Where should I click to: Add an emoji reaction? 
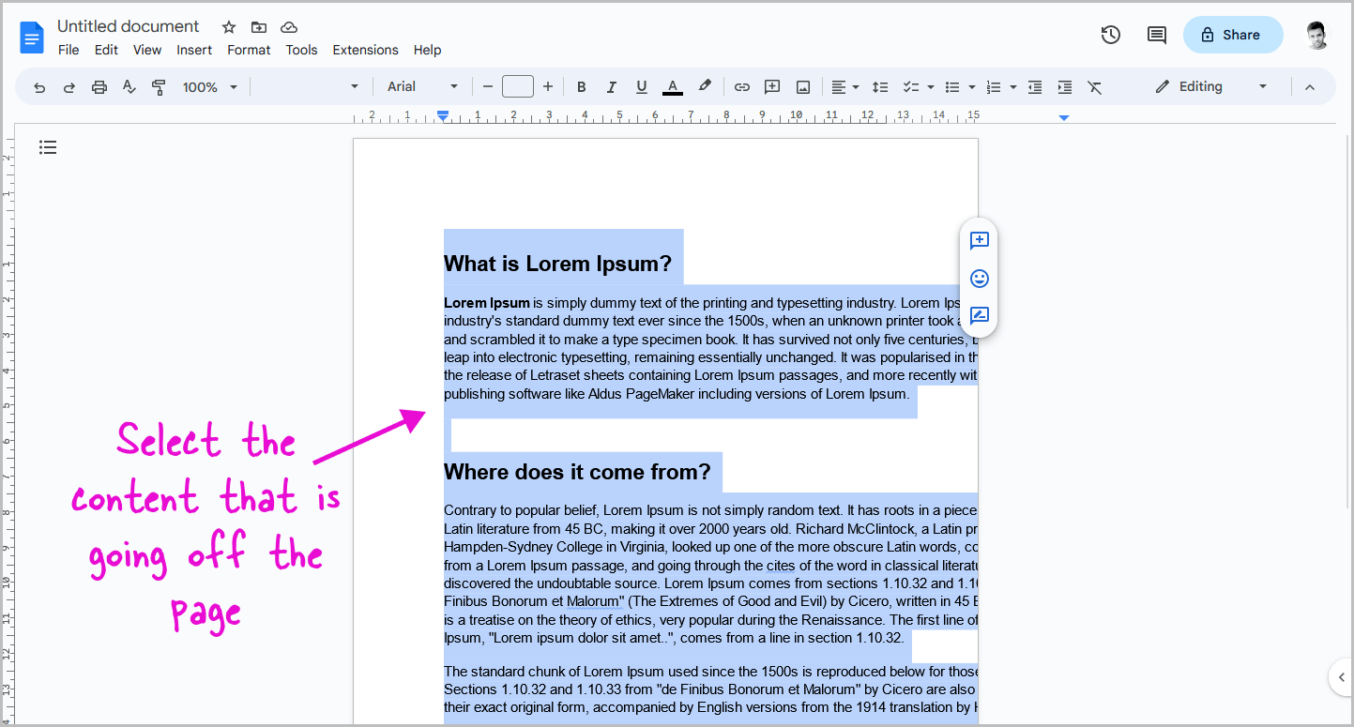(x=979, y=278)
